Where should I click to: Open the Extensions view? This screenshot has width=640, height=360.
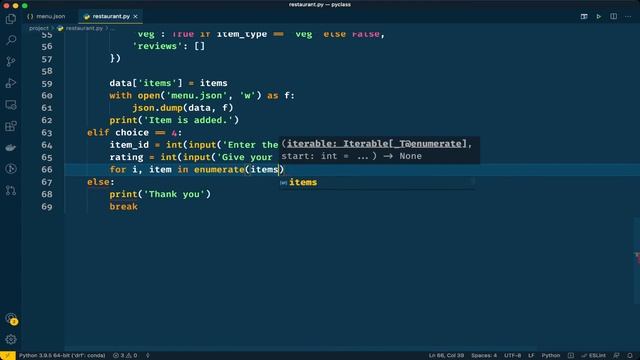click(x=11, y=126)
